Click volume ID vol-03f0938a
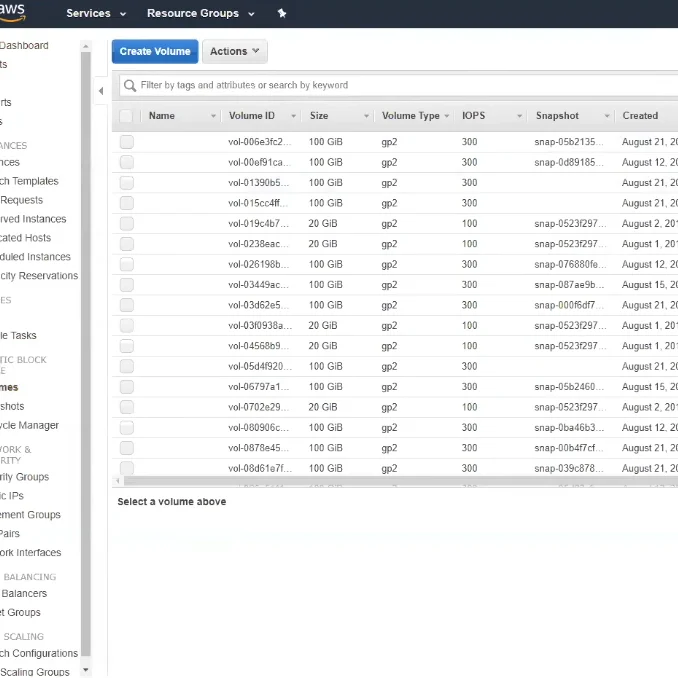Viewport: 678px width, 678px height. 260,326
